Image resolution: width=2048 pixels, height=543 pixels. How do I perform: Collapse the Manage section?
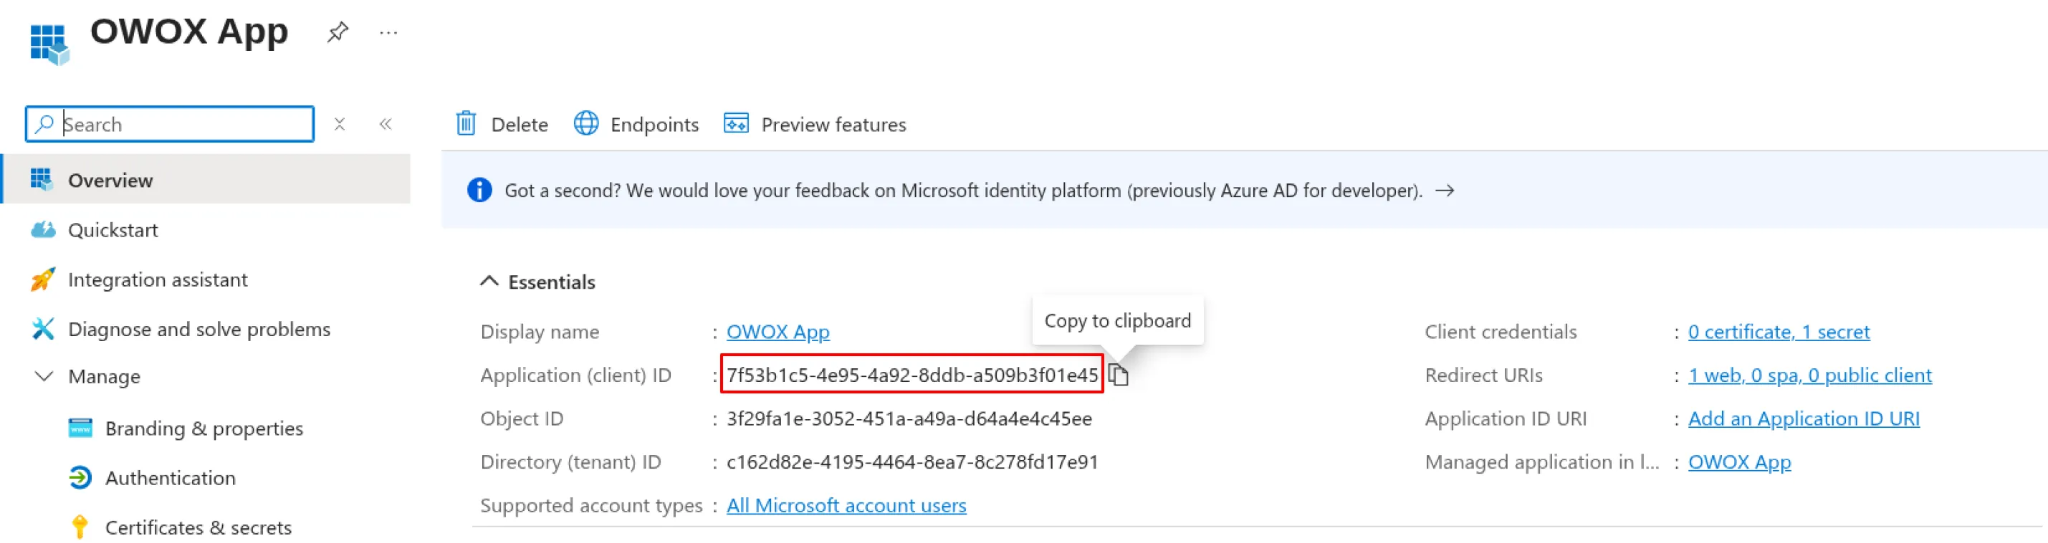click(44, 377)
